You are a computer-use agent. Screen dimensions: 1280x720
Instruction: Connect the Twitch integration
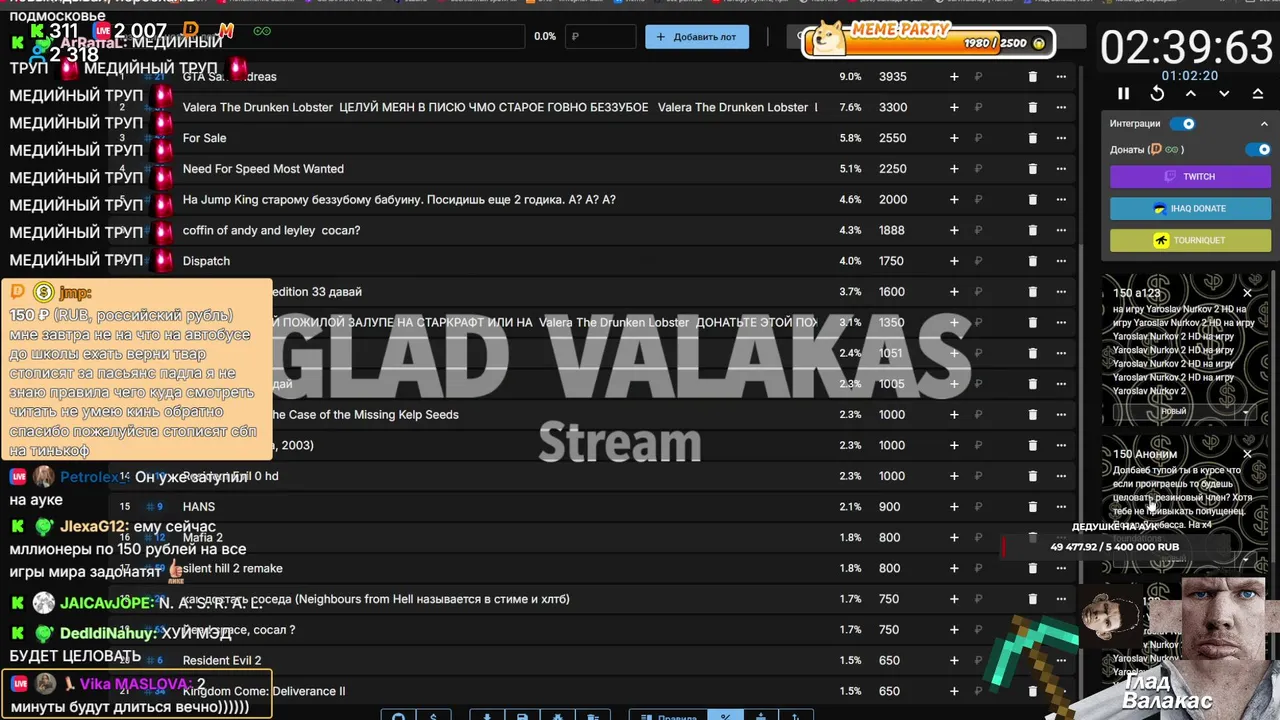point(1190,176)
